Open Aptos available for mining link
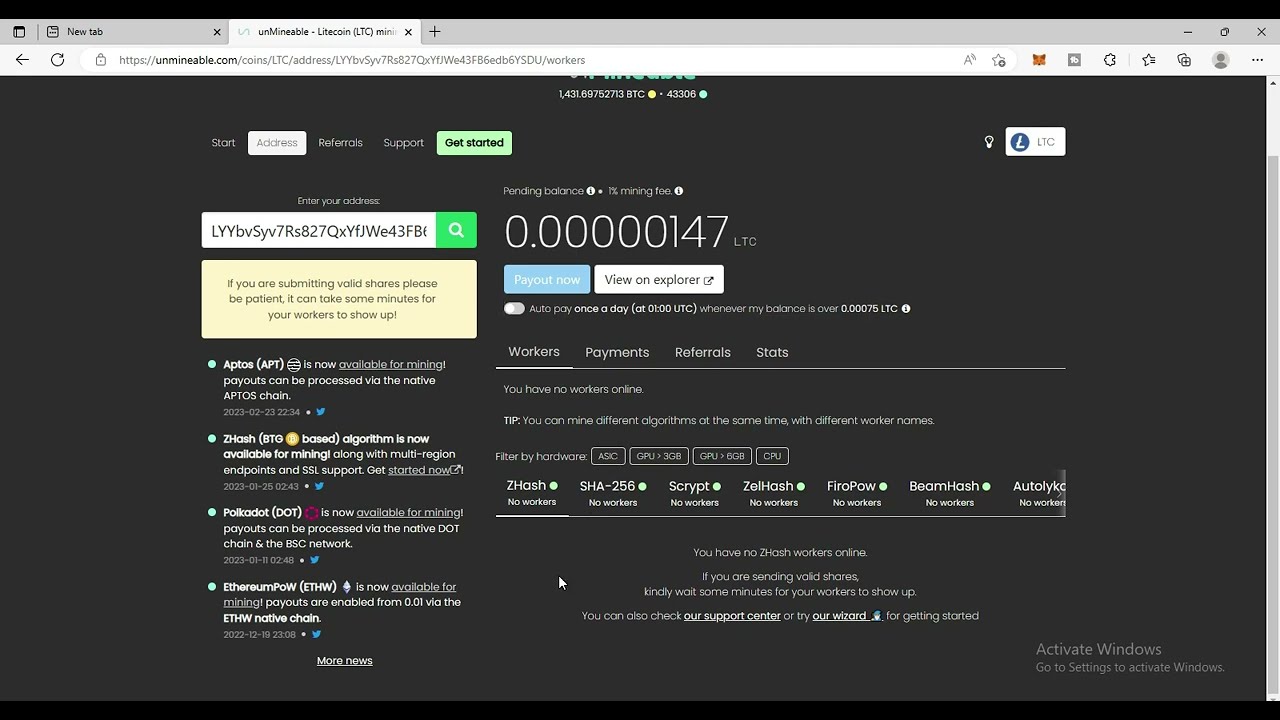The height and width of the screenshot is (720, 1280). [390, 365]
